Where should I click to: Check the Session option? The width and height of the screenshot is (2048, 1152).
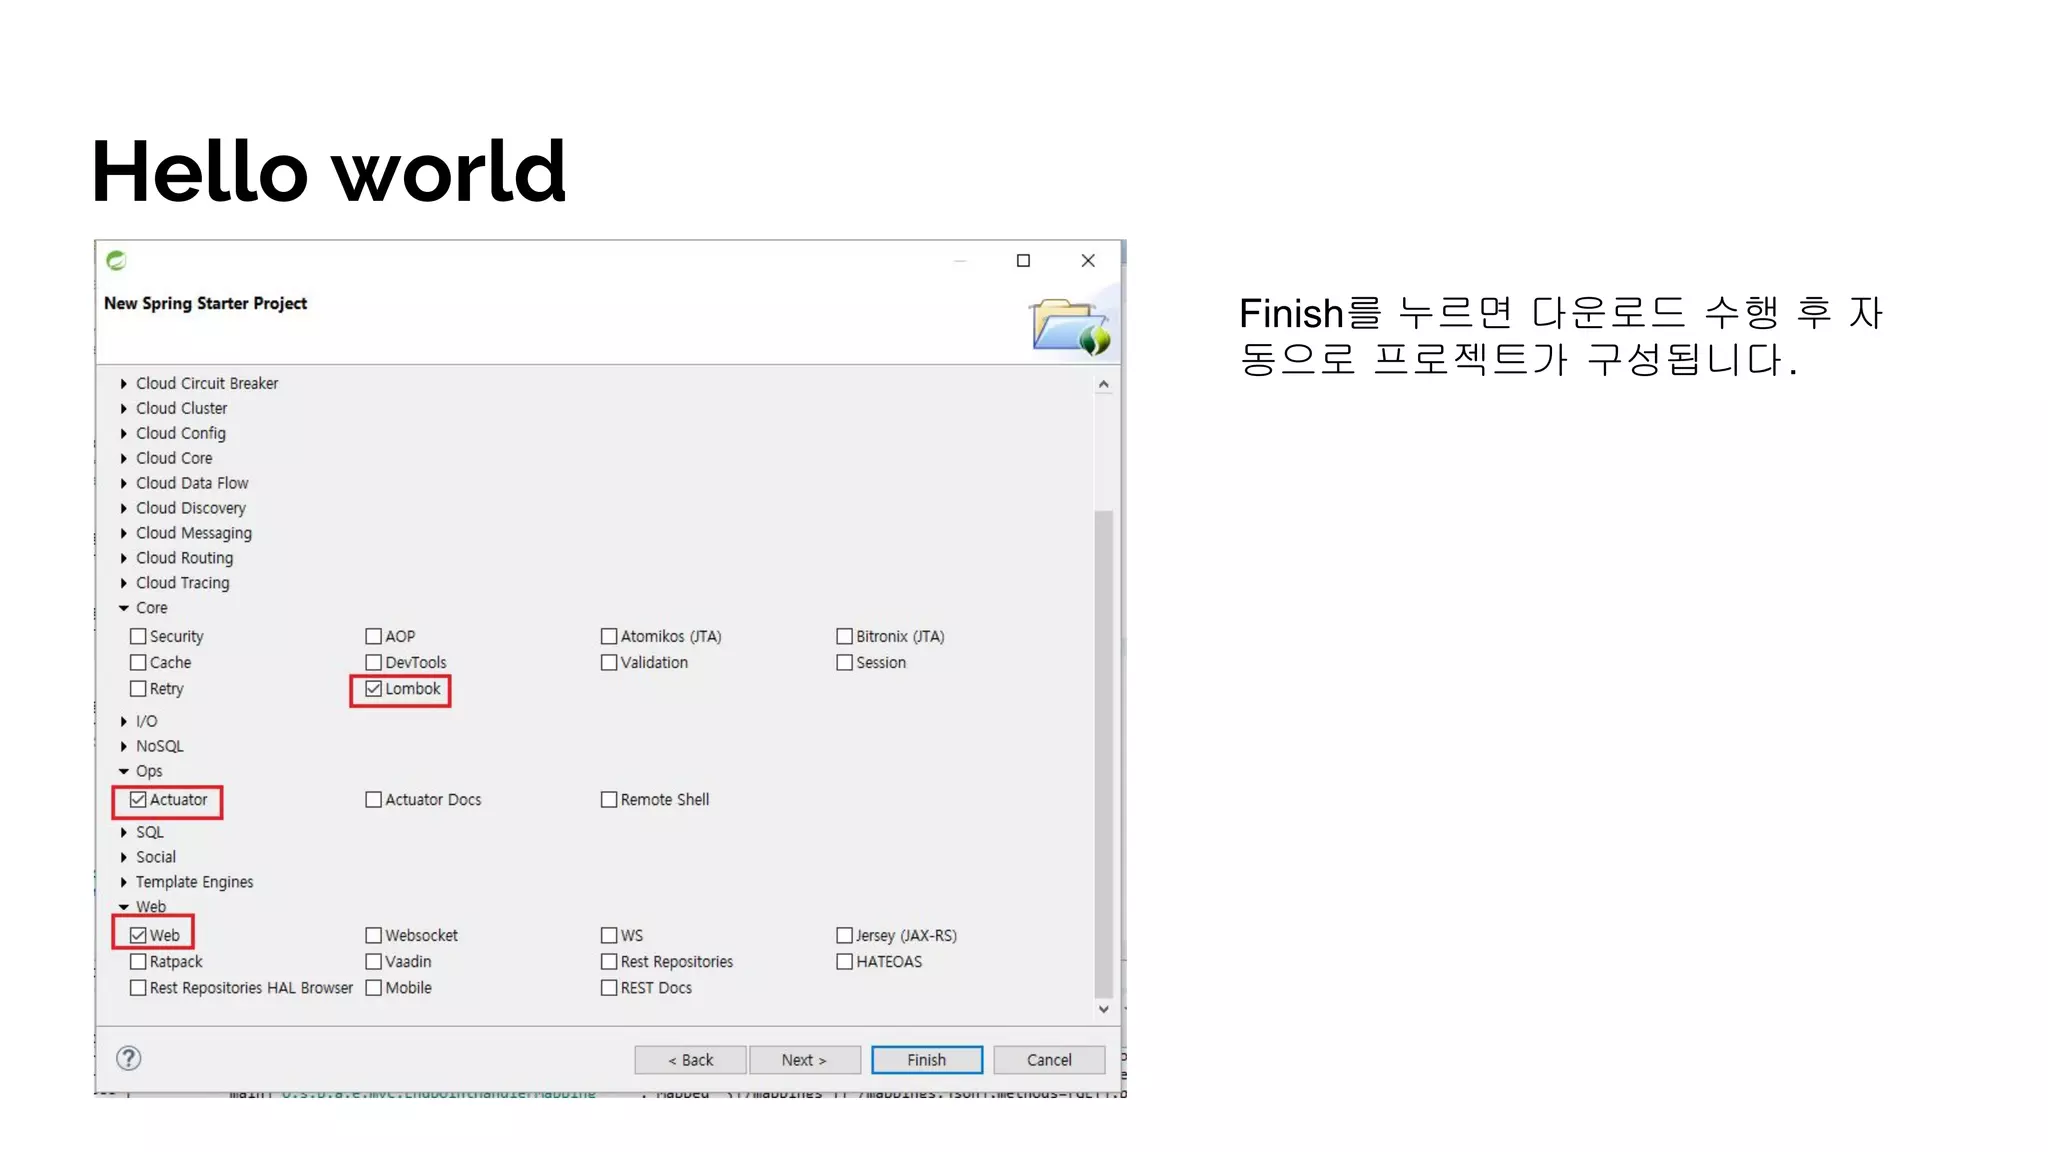(x=844, y=662)
